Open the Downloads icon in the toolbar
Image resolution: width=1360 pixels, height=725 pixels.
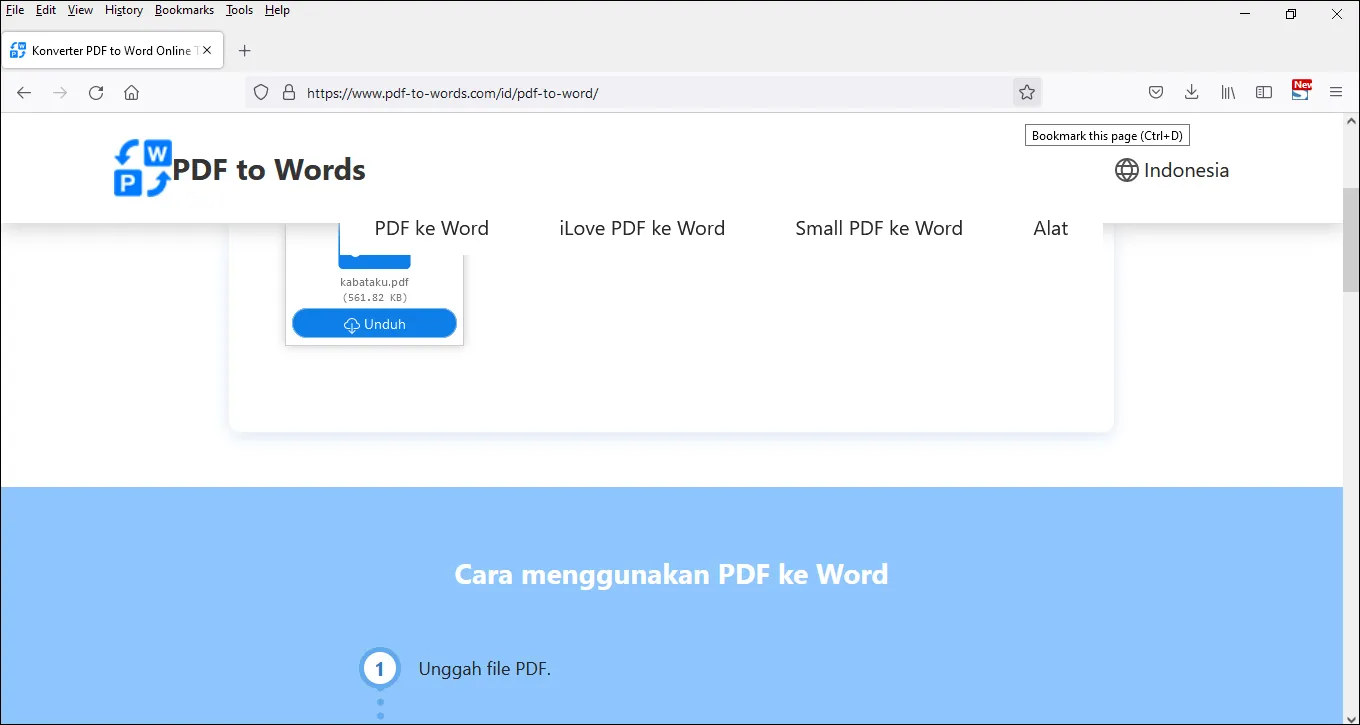(1191, 92)
